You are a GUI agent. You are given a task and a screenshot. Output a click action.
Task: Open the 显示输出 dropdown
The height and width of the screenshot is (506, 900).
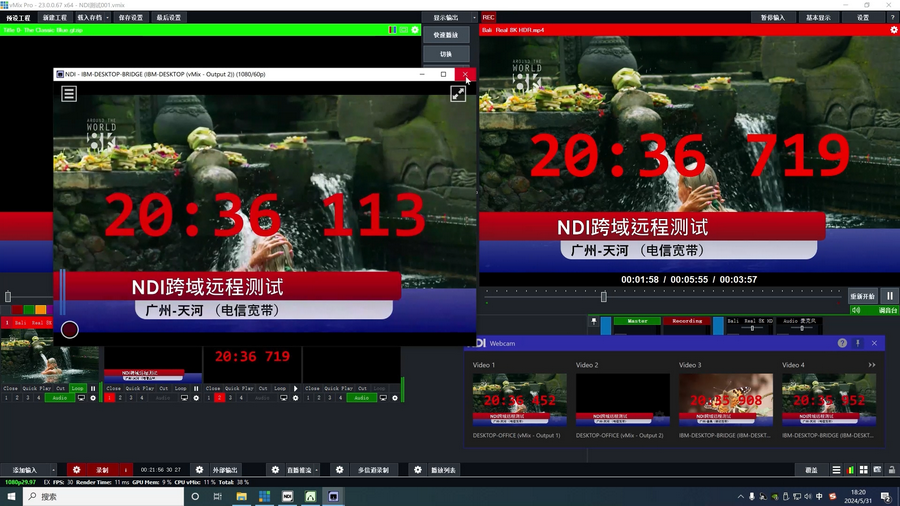tap(446, 17)
